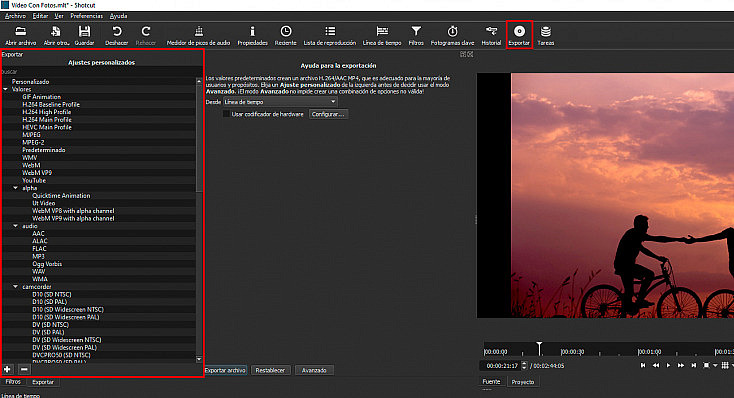Open the player grid options icon
The image size is (734, 398).
(725, 365)
